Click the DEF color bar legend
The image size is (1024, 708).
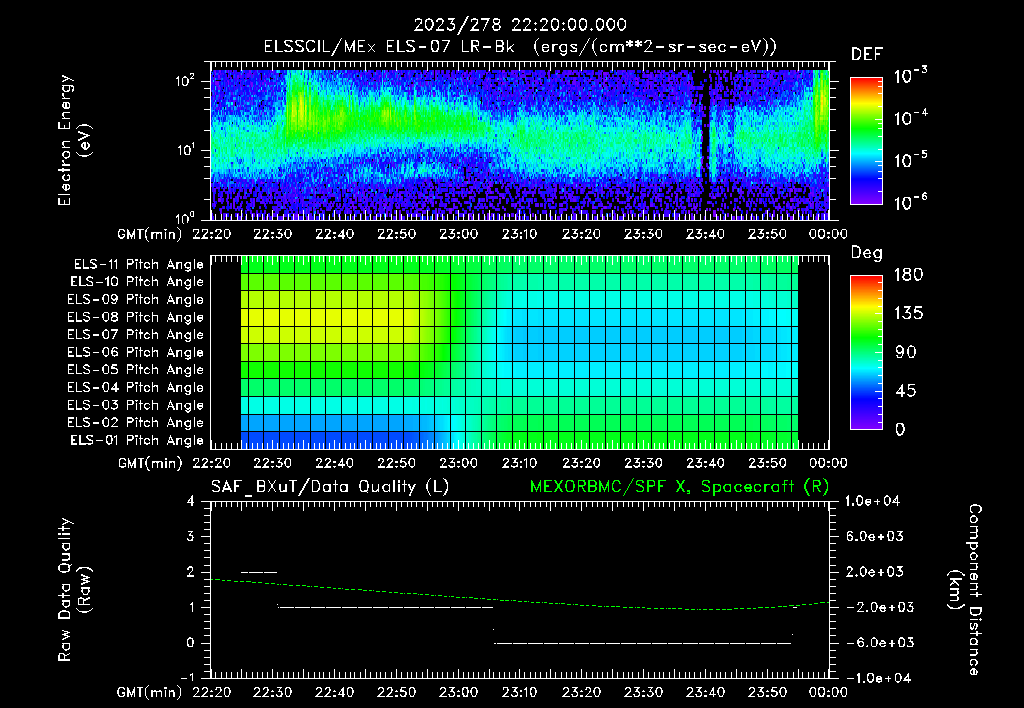pyautogui.click(x=866, y=140)
